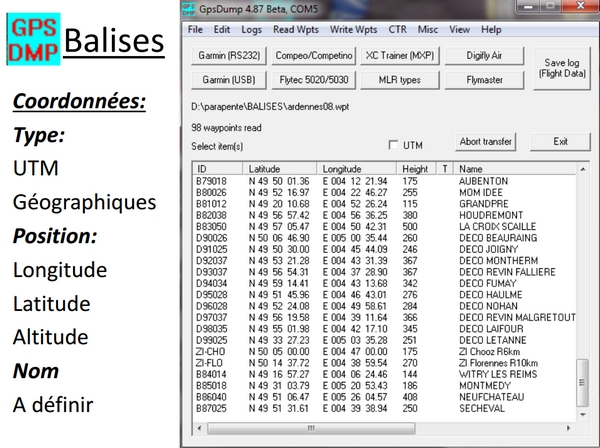
Task: Open the File menu
Action: coord(196,30)
